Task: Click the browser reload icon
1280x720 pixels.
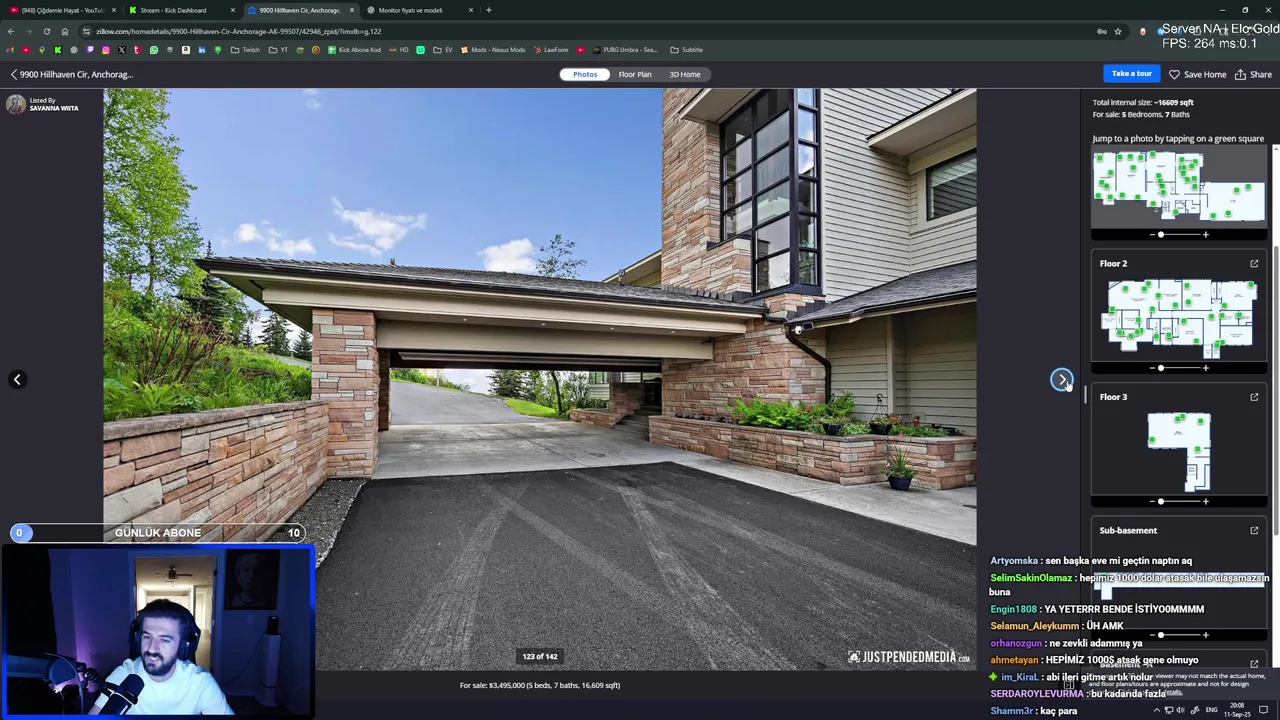Action: 46,31
